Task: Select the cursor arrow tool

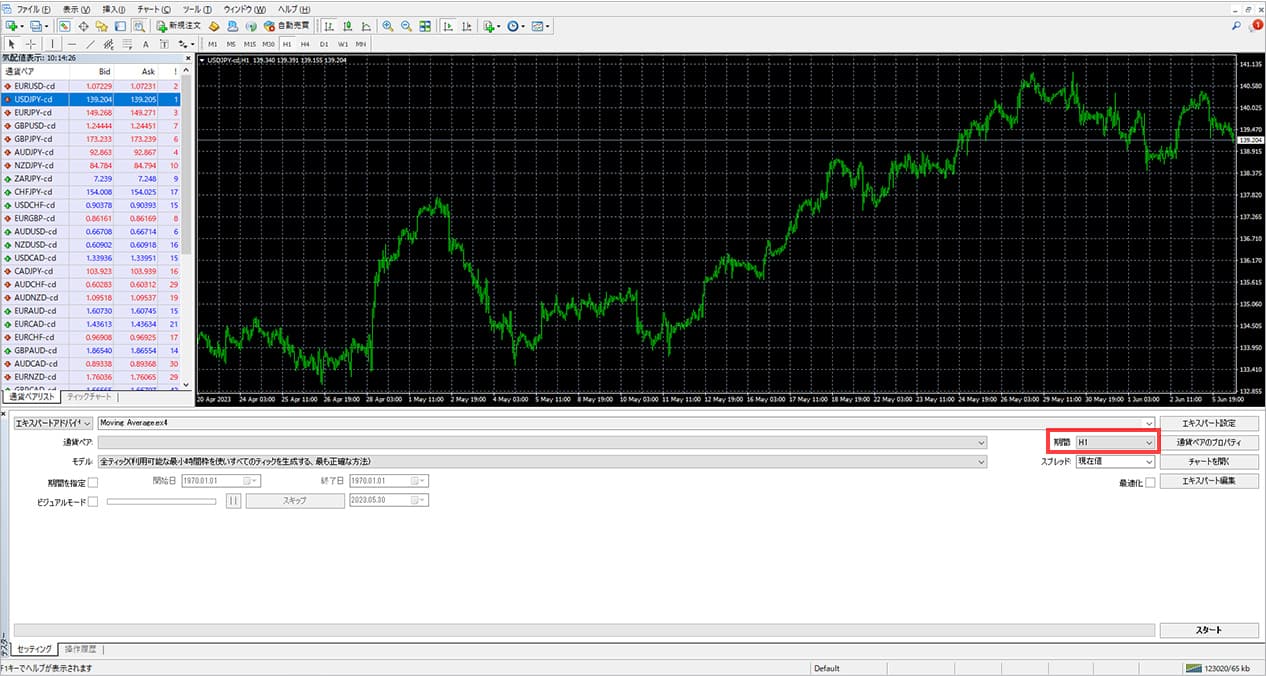Action: click(x=12, y=44)
